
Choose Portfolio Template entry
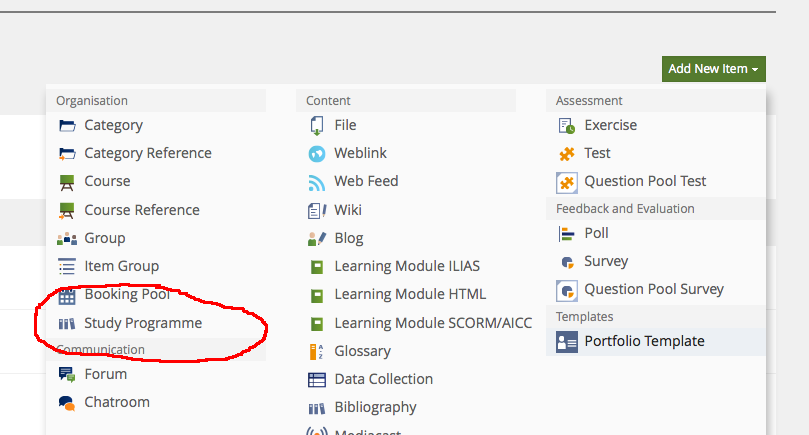644,341
